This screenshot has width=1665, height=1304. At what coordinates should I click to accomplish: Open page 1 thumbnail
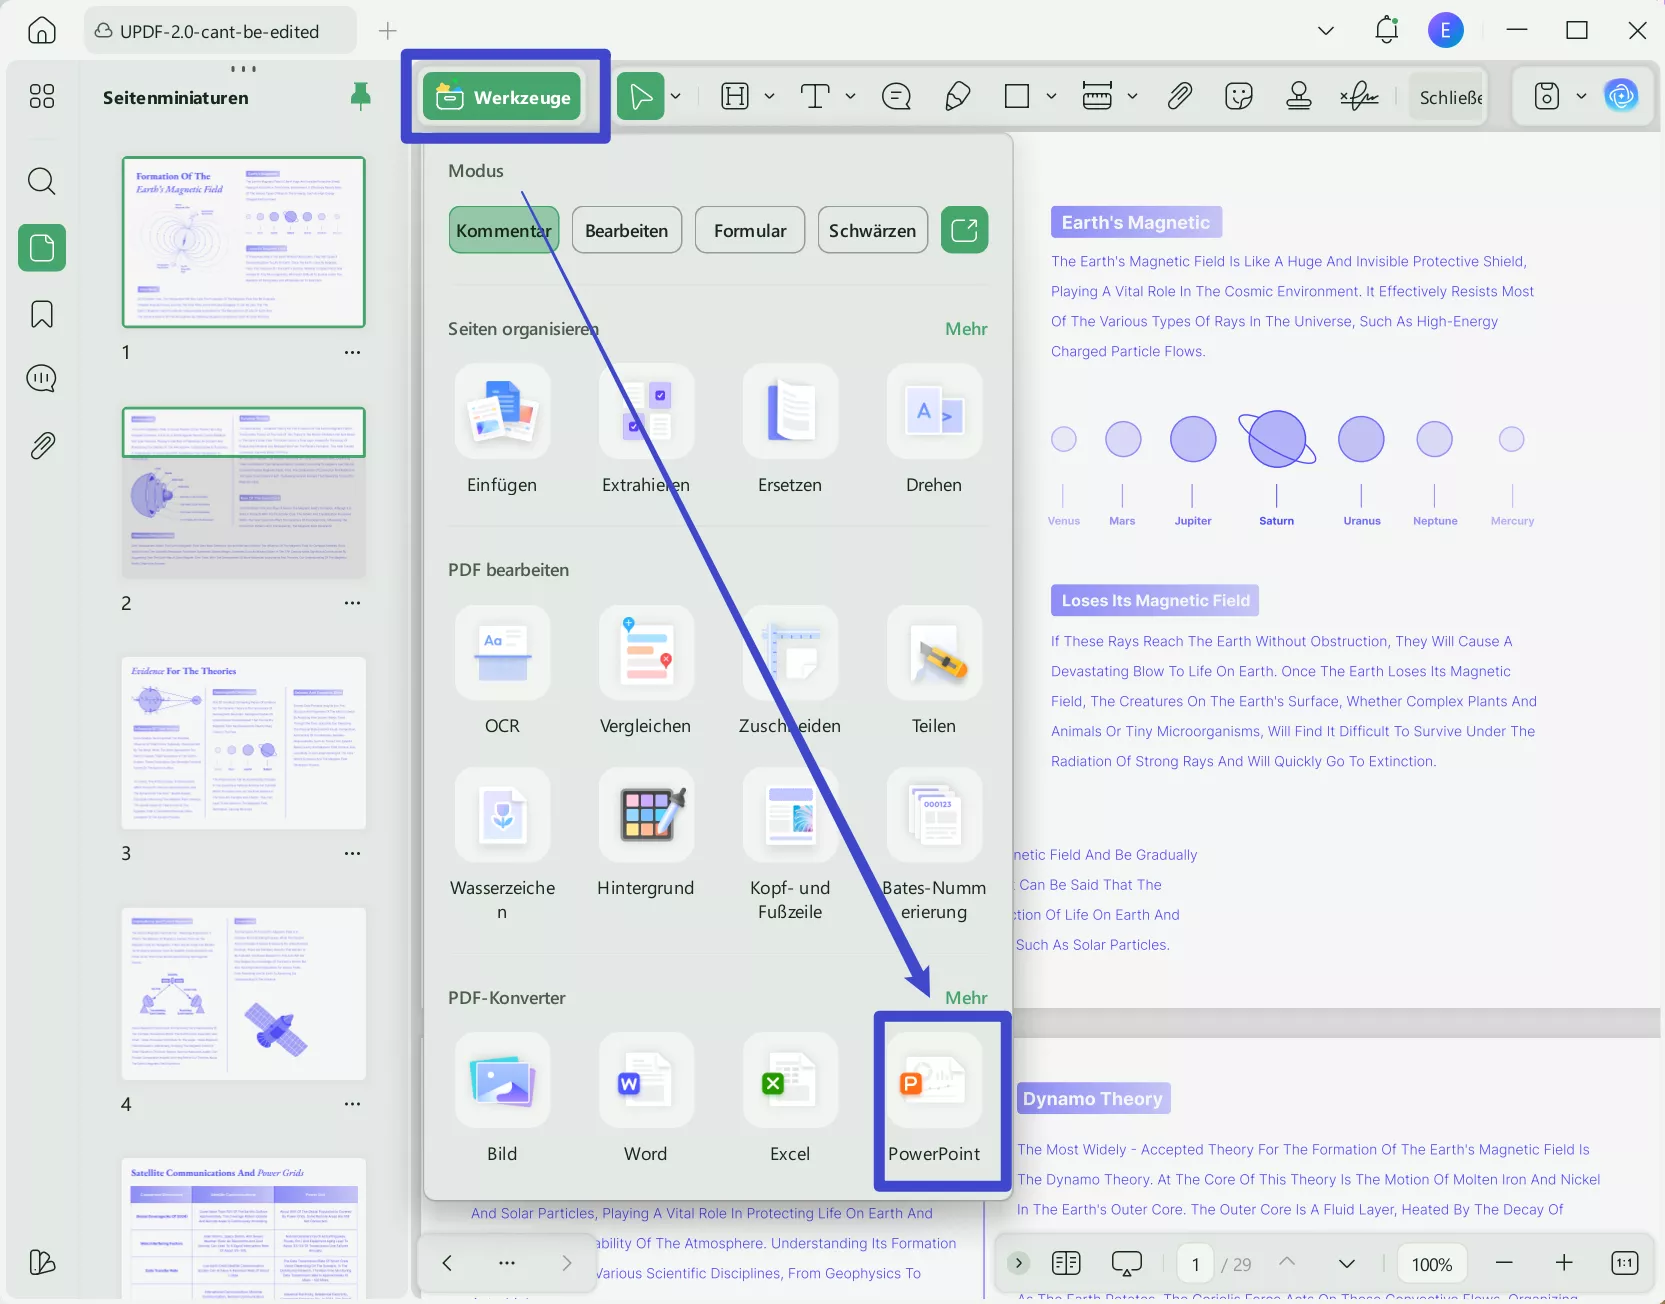click(244, 242)
